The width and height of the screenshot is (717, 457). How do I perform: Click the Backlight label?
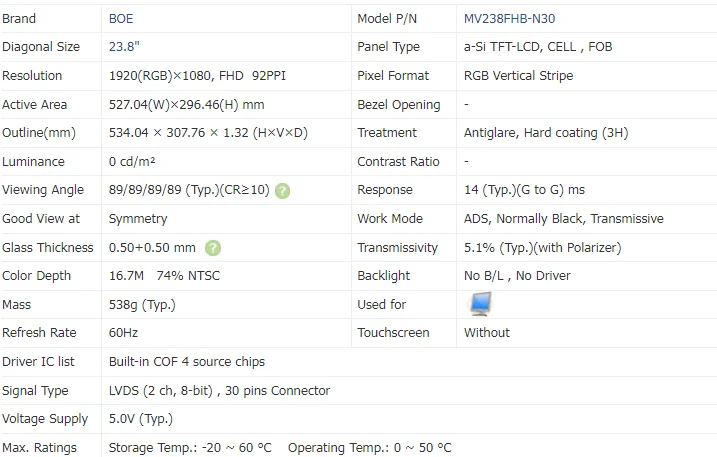coord(384,276)
